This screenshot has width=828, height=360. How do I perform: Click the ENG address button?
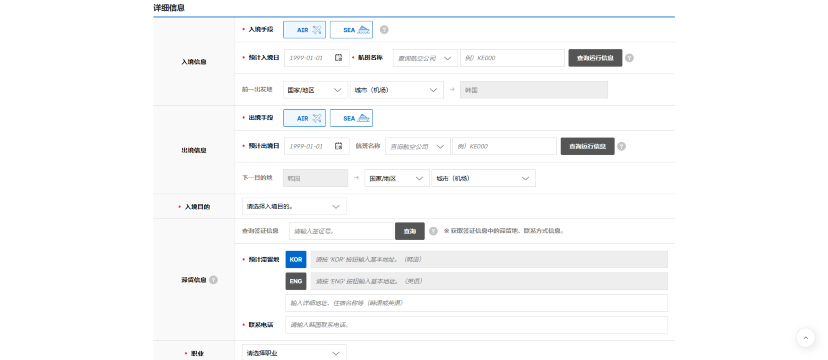tap(296, 281)
